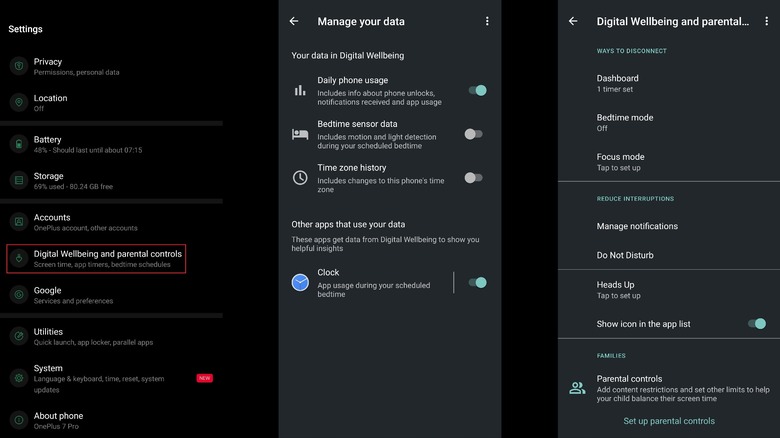Open Focus mode setup
Viewport: 780px width, 438px height.
point(621,161)
